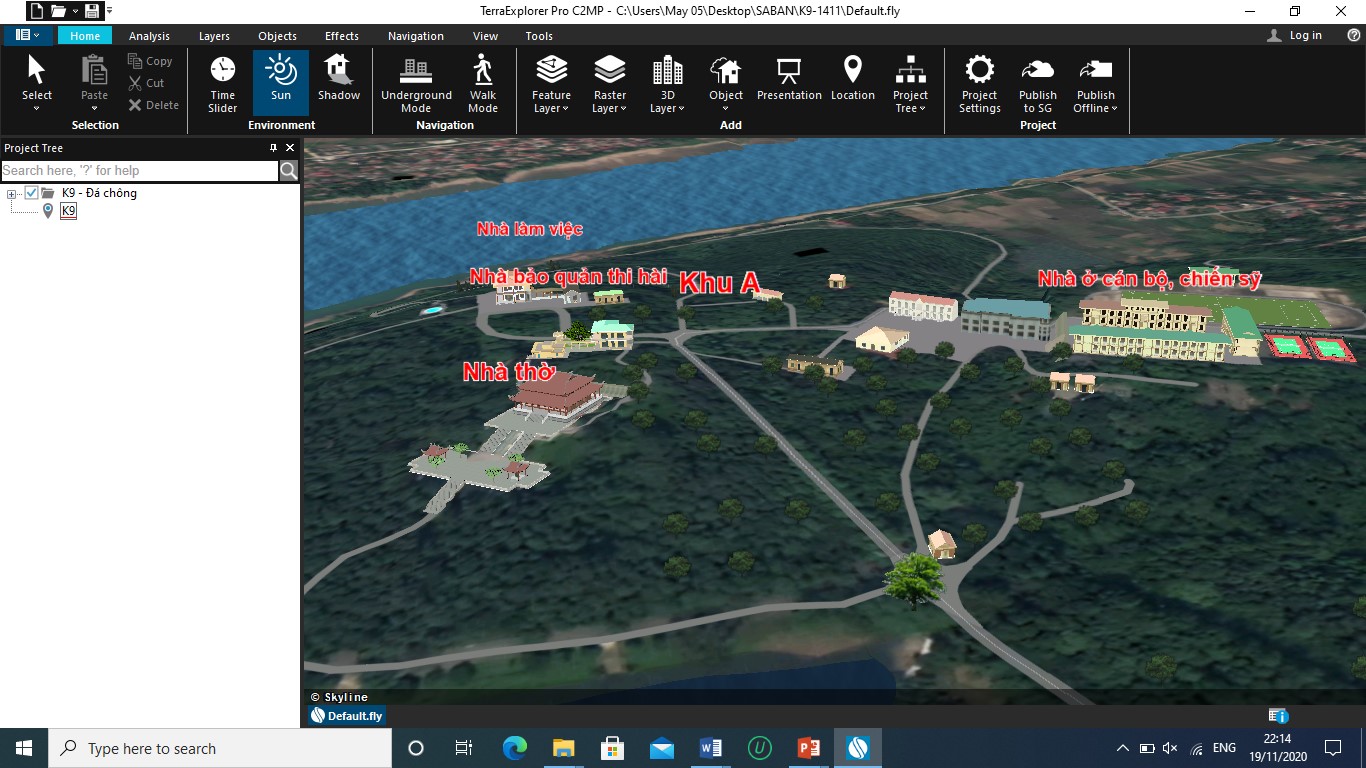
Task: Switch to the Effects tab
Action: (x=341, y=36)
